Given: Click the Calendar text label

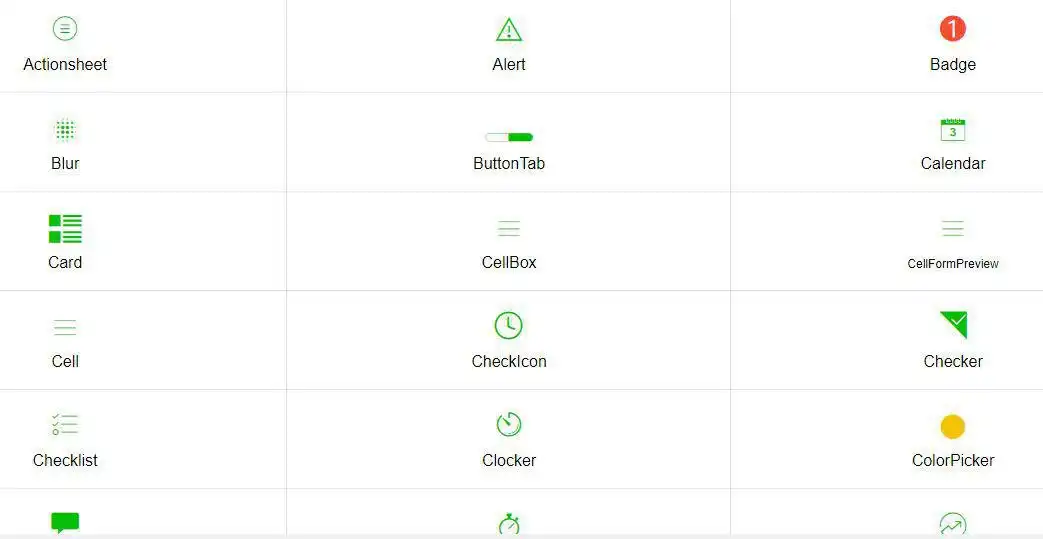Looking at the screenshot, I should pos(953,163).
